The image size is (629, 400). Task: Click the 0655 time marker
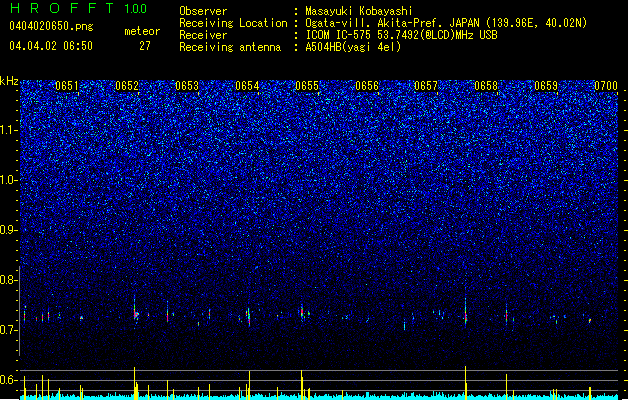pyautogui.click(x=307, y=86)
